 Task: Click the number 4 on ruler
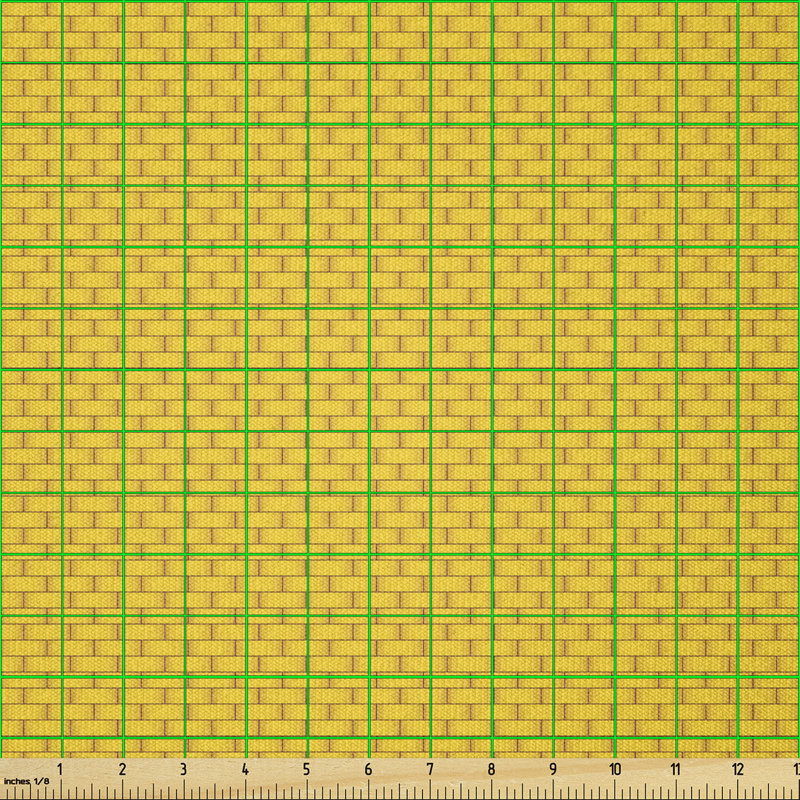[x=245, y=769]
